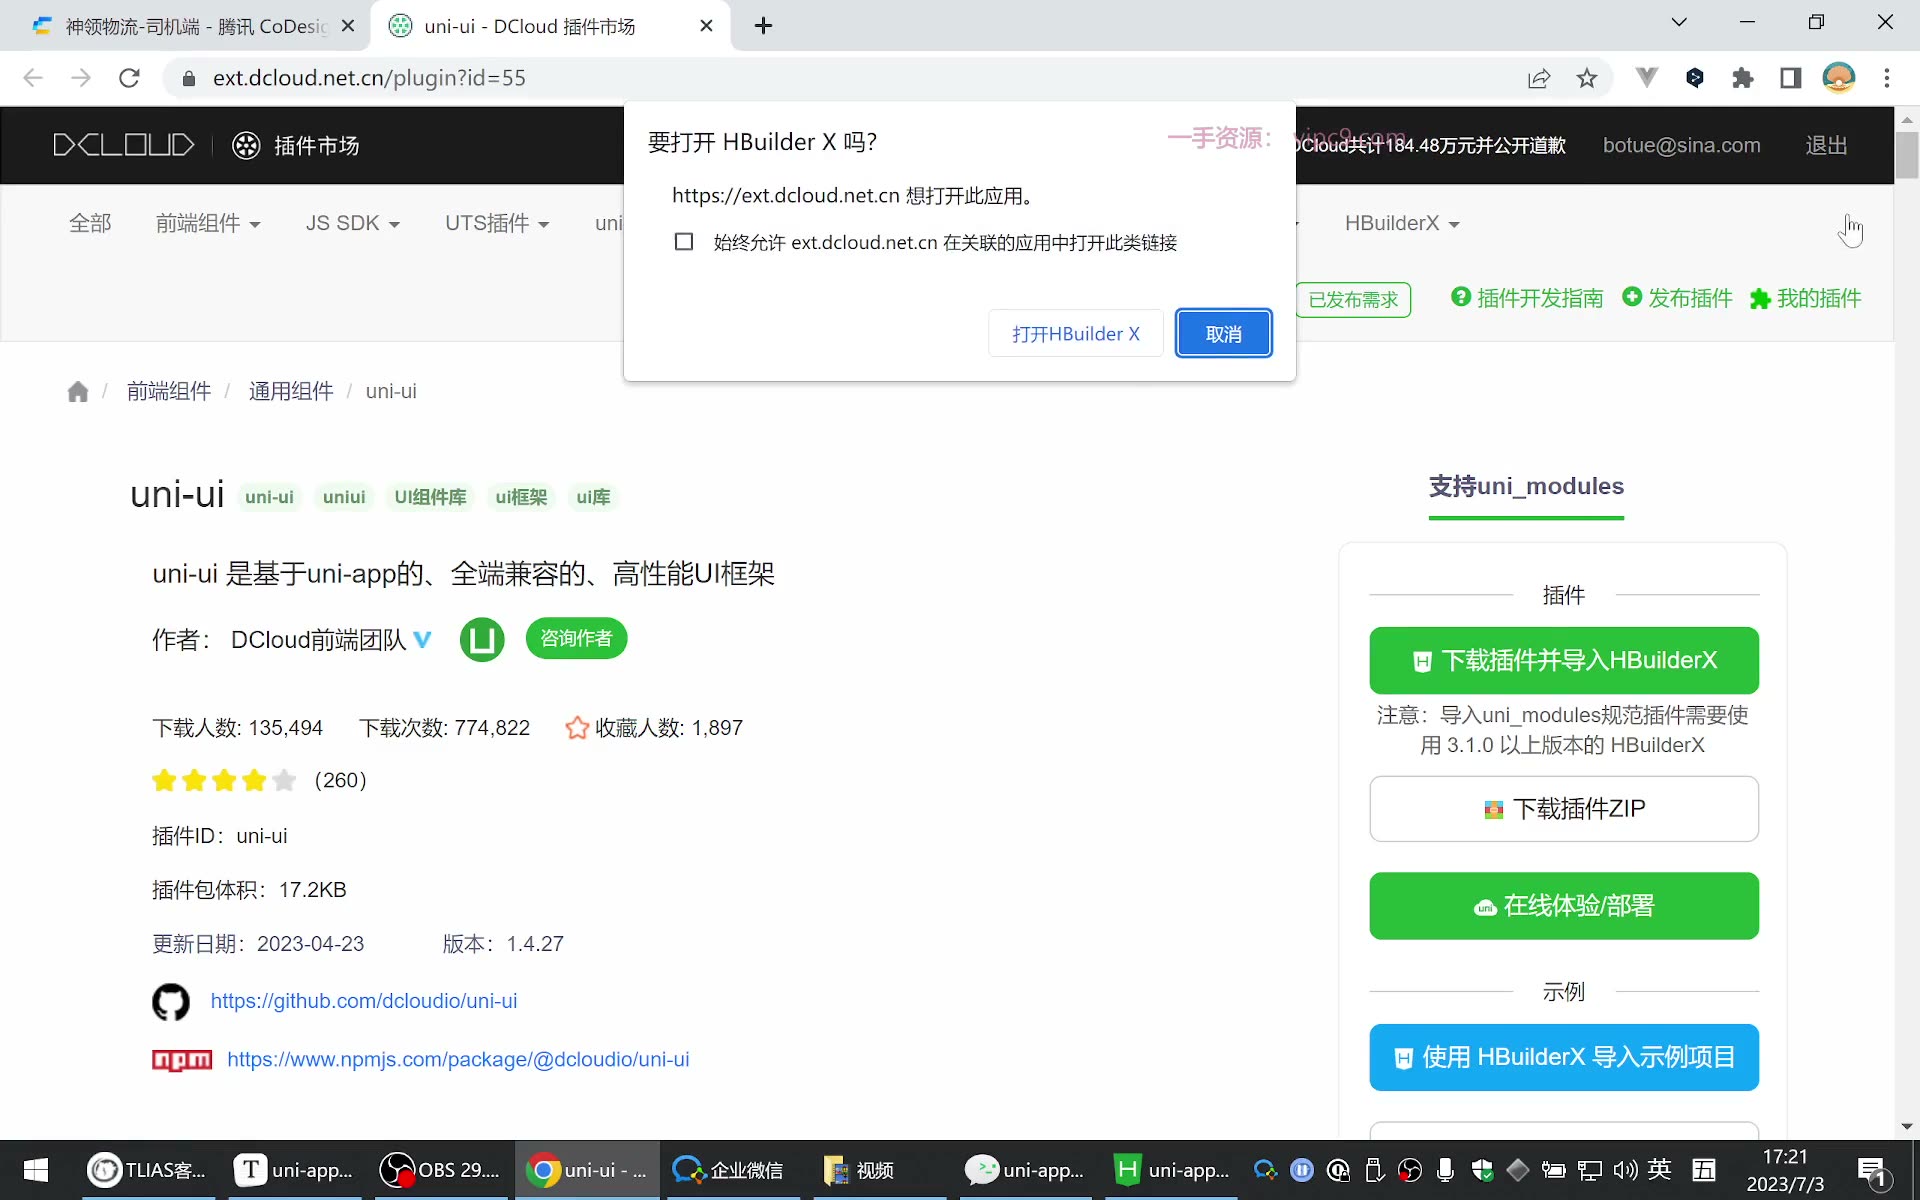
Task: Open a new browser tab
Action: [x=763, y=26]
